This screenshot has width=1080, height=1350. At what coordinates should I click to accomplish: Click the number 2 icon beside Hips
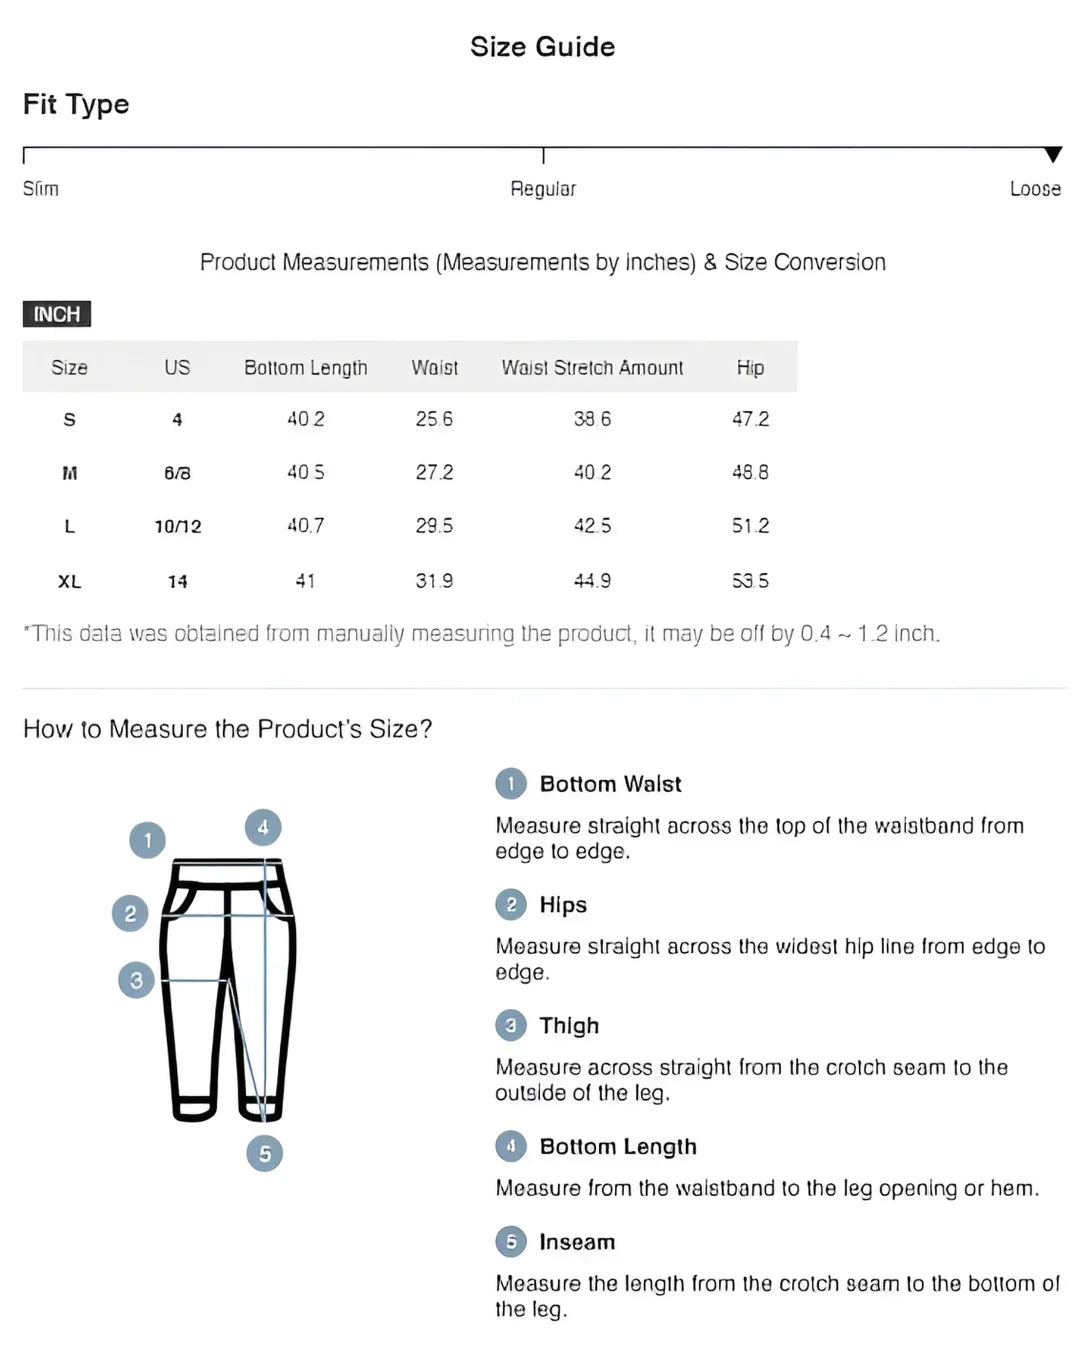[511, 904]
